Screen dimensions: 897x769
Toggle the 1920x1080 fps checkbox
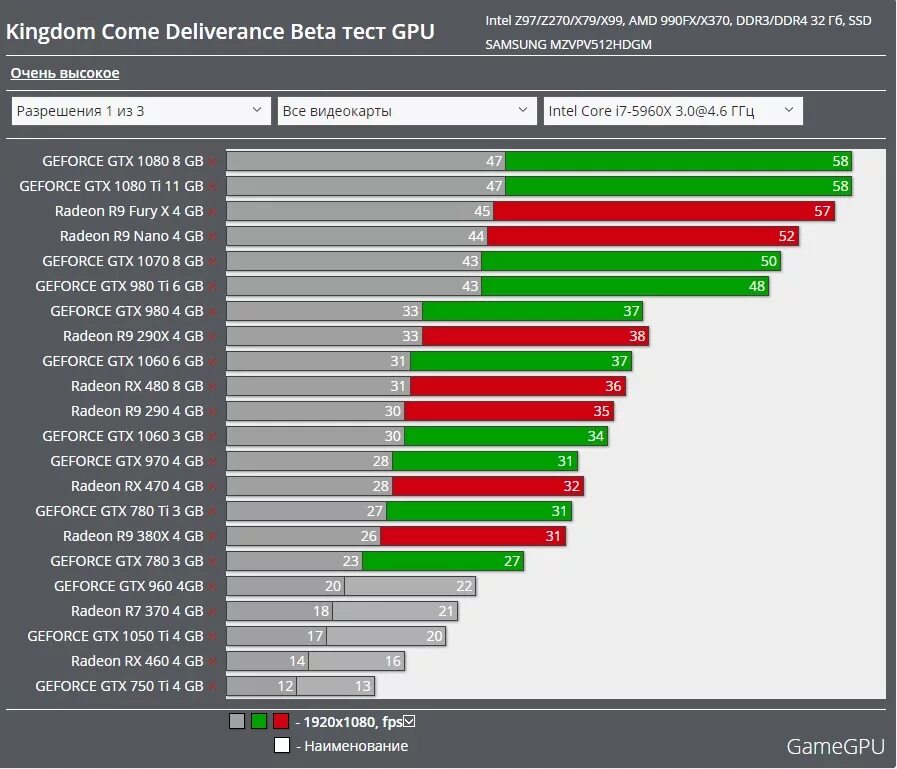click(x=409, y=722)
